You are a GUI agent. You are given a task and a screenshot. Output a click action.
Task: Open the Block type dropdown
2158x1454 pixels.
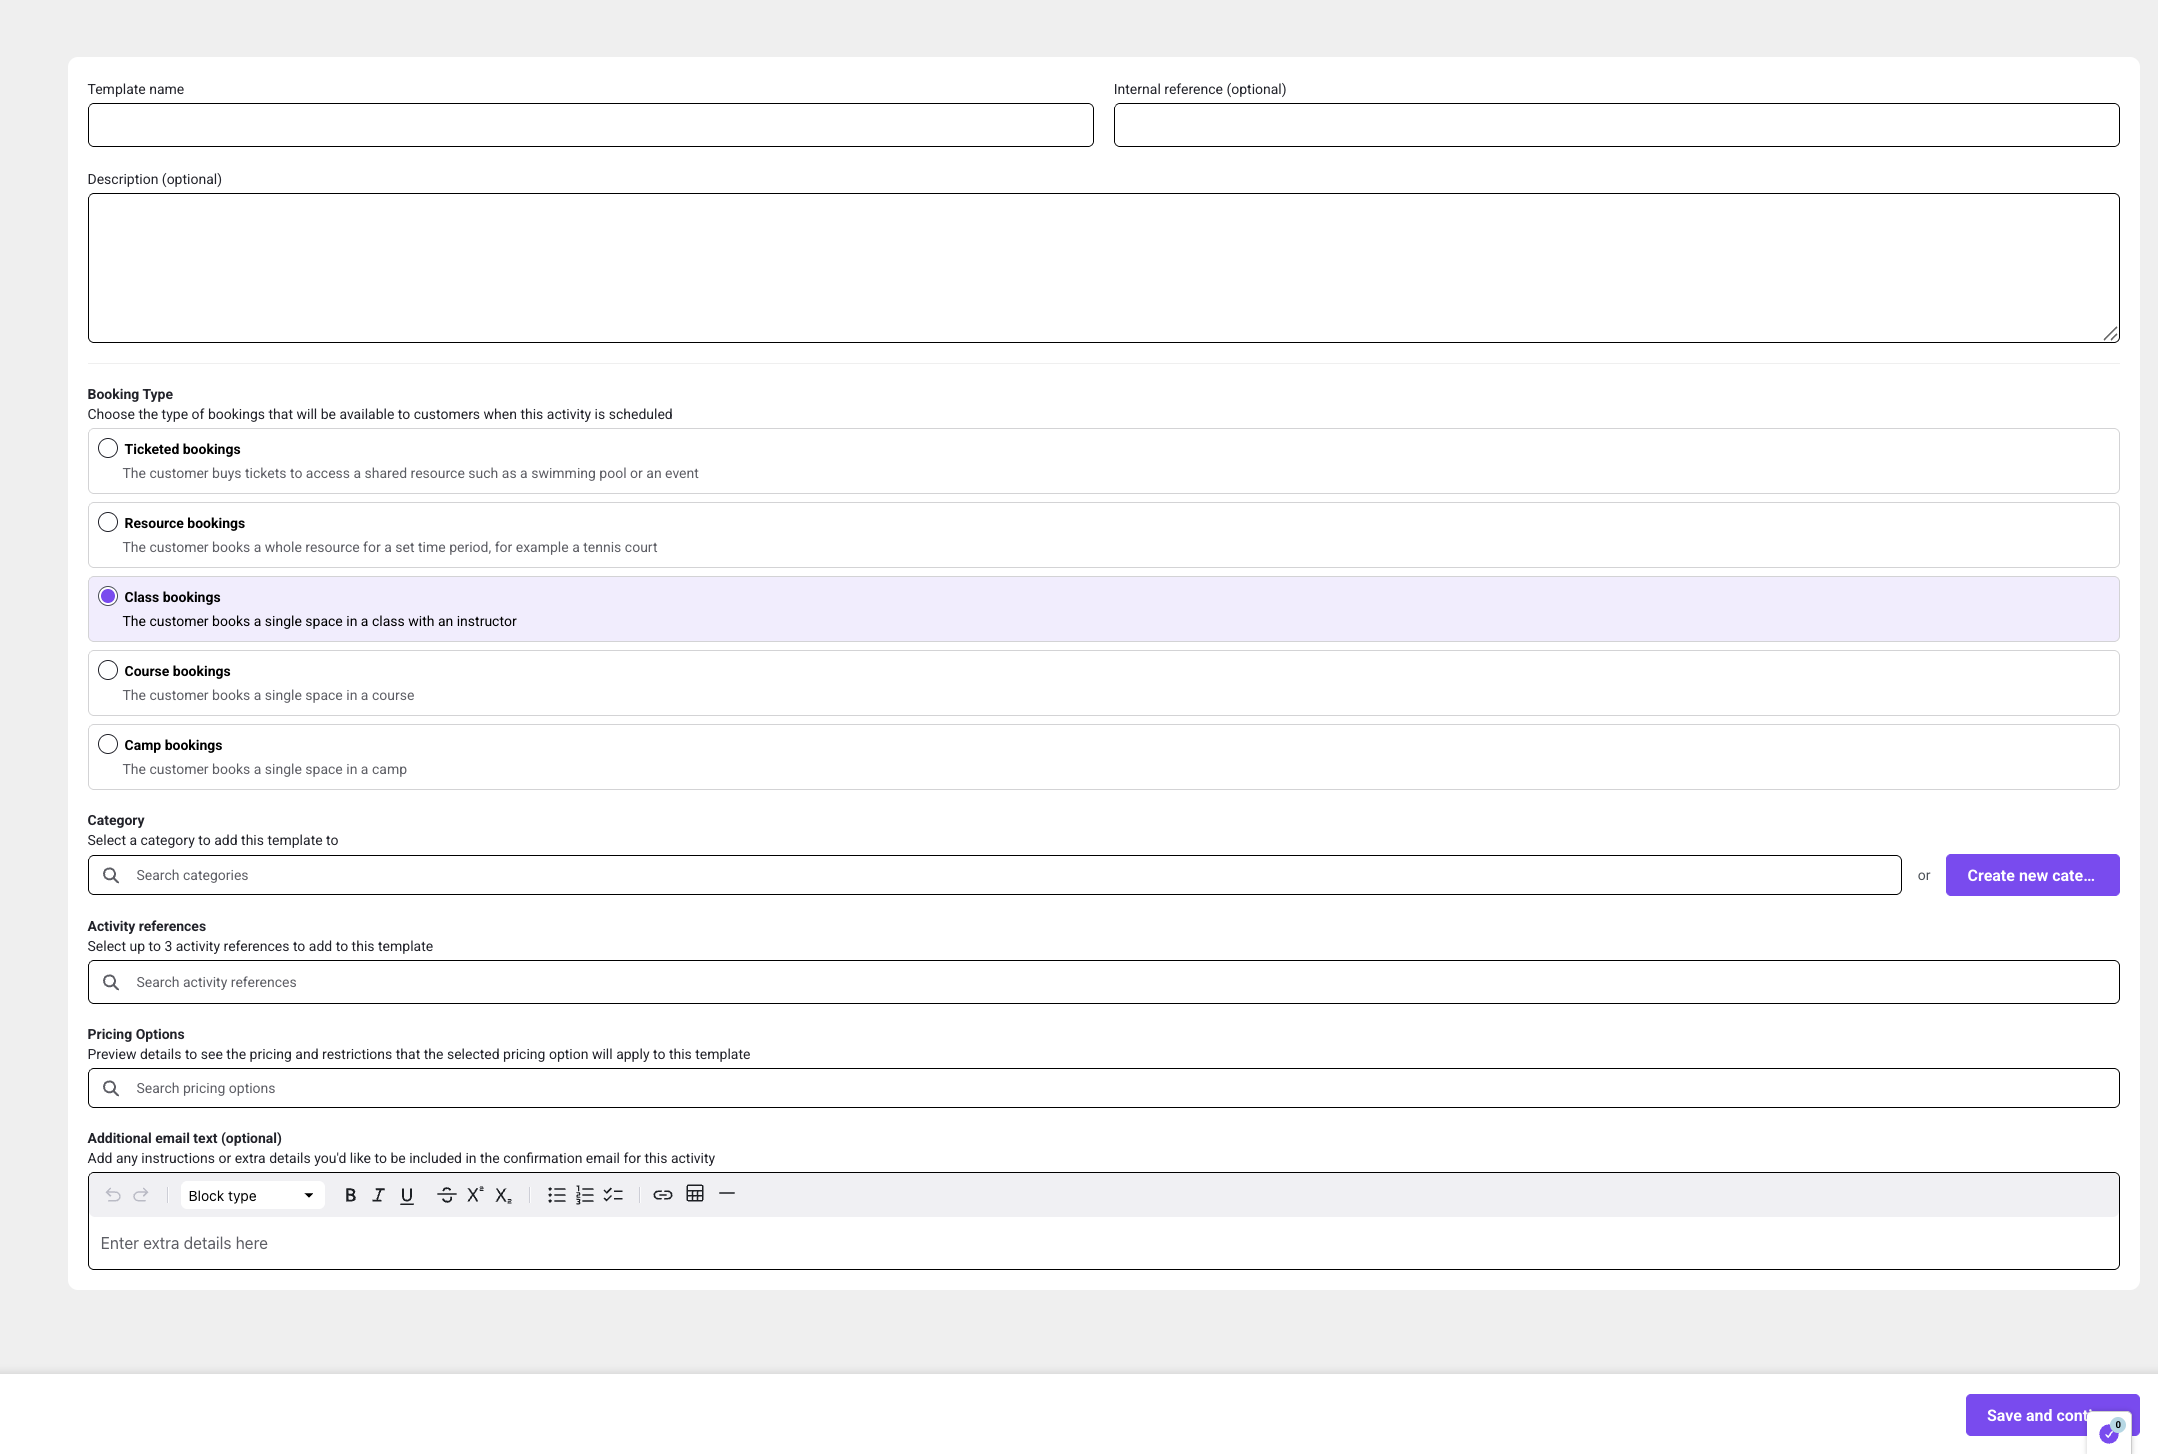(x=252, y=1195)
